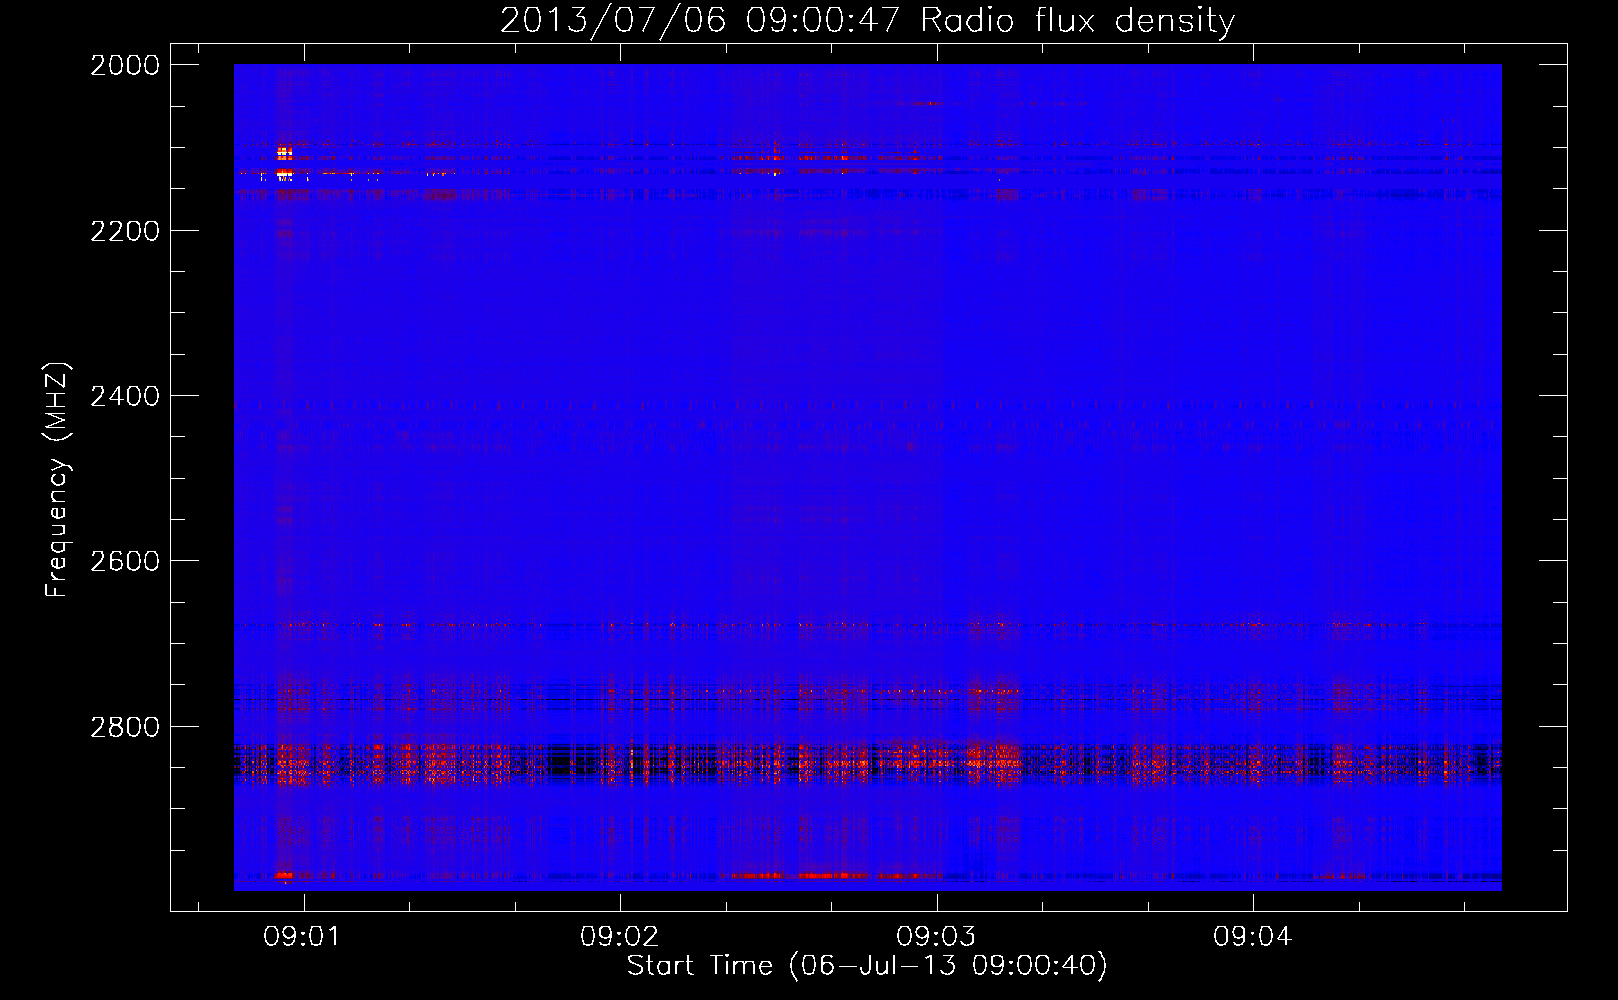Image resolution: width=1618 pixels, height=1000 pixels.
Task: Click the 09:04 time tick label
Action: [x=1253, y=937]
